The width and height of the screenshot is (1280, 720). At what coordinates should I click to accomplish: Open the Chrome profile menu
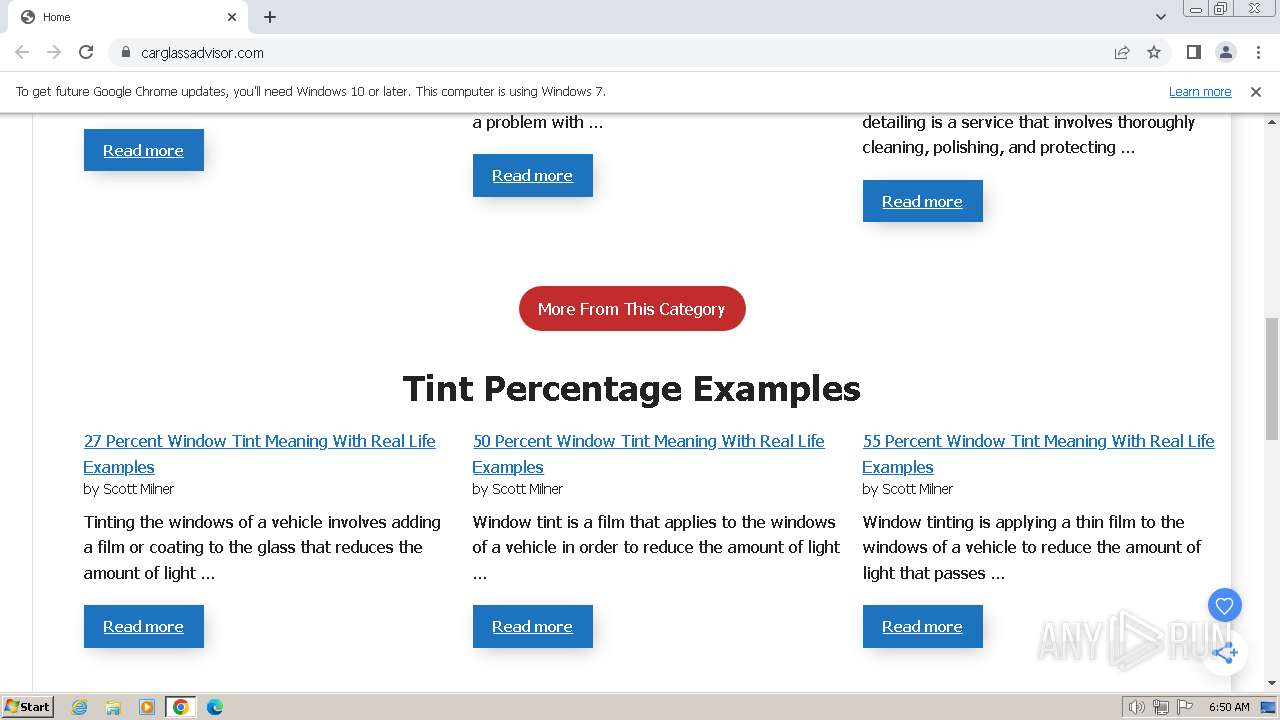1225,52
